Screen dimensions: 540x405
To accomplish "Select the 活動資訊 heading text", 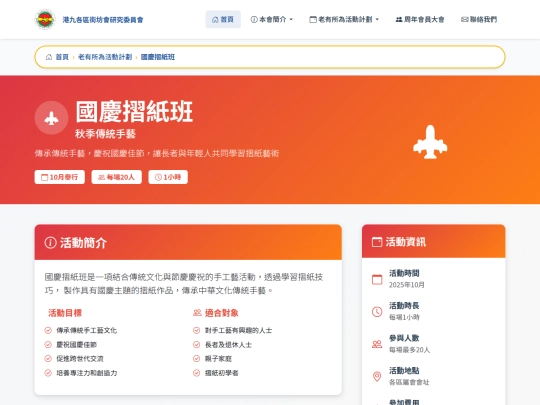I will [x=406, y=242].
